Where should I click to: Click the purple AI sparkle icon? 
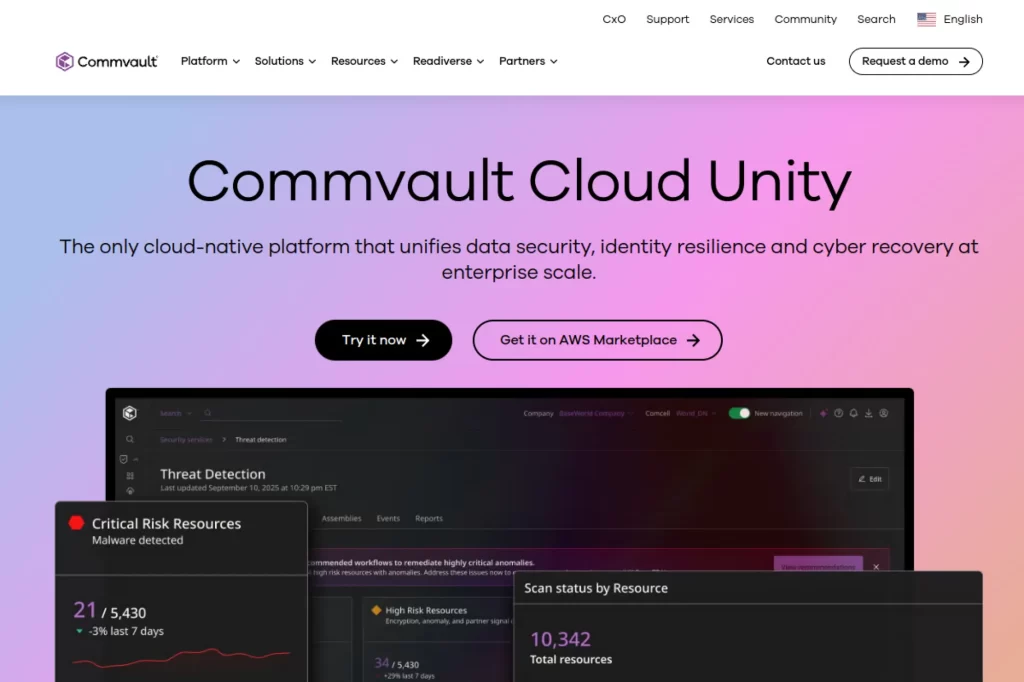[x=824, y=412]
